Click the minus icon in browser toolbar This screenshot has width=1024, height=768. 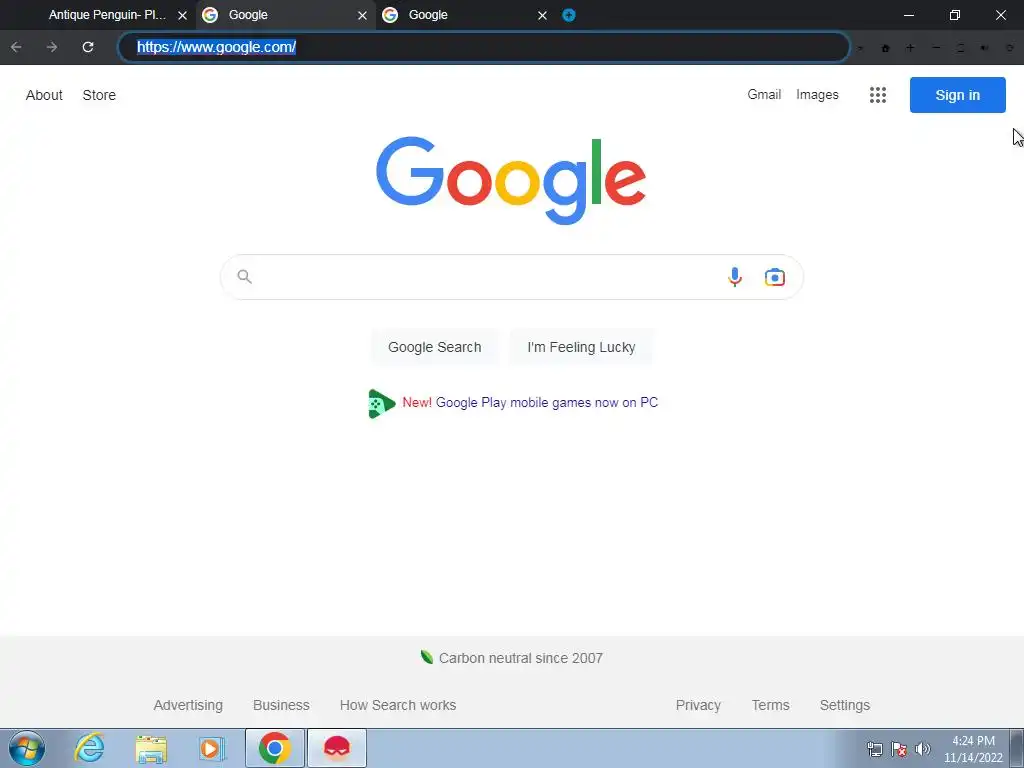[x=936, y=48]
